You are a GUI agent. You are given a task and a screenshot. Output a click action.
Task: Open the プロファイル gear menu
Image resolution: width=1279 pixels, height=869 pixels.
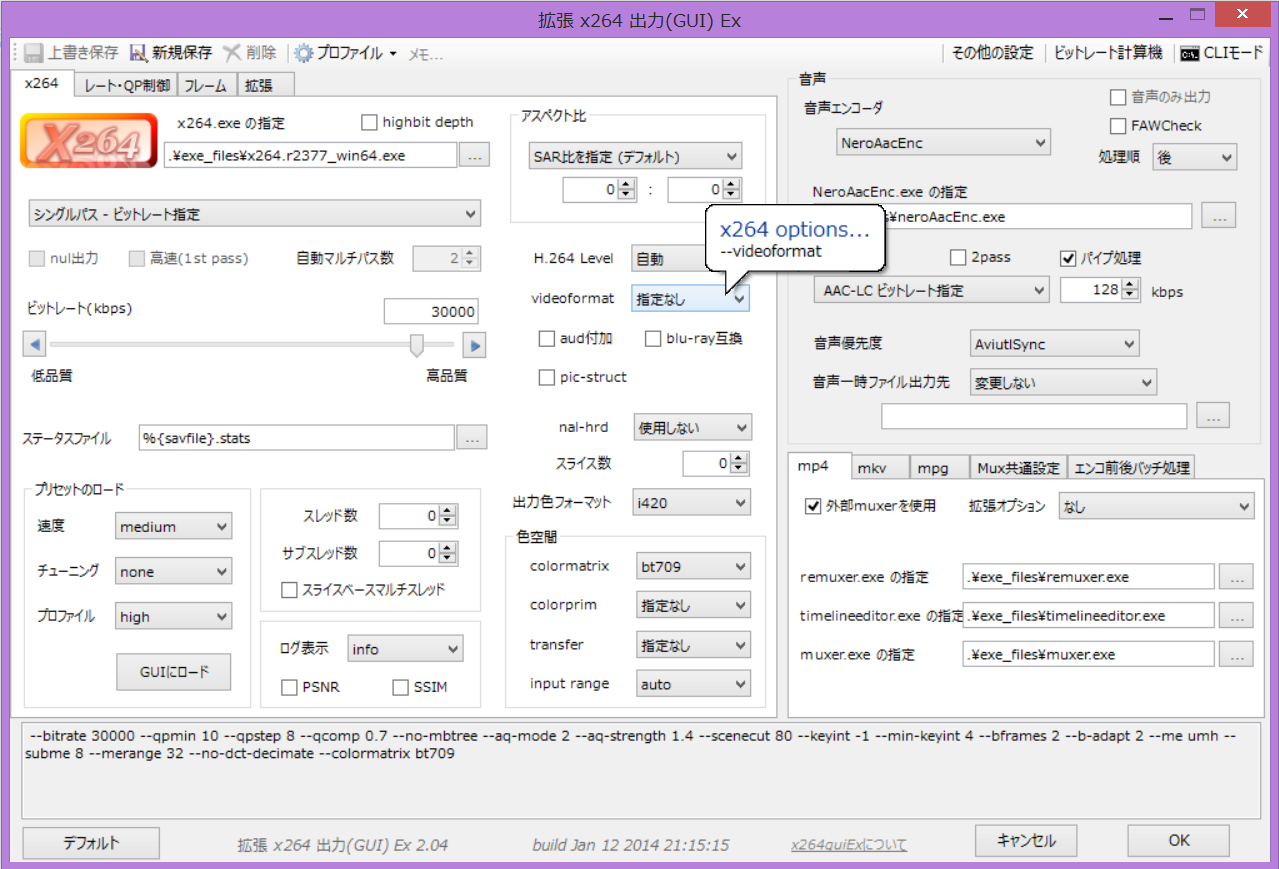tap(345, 53)
